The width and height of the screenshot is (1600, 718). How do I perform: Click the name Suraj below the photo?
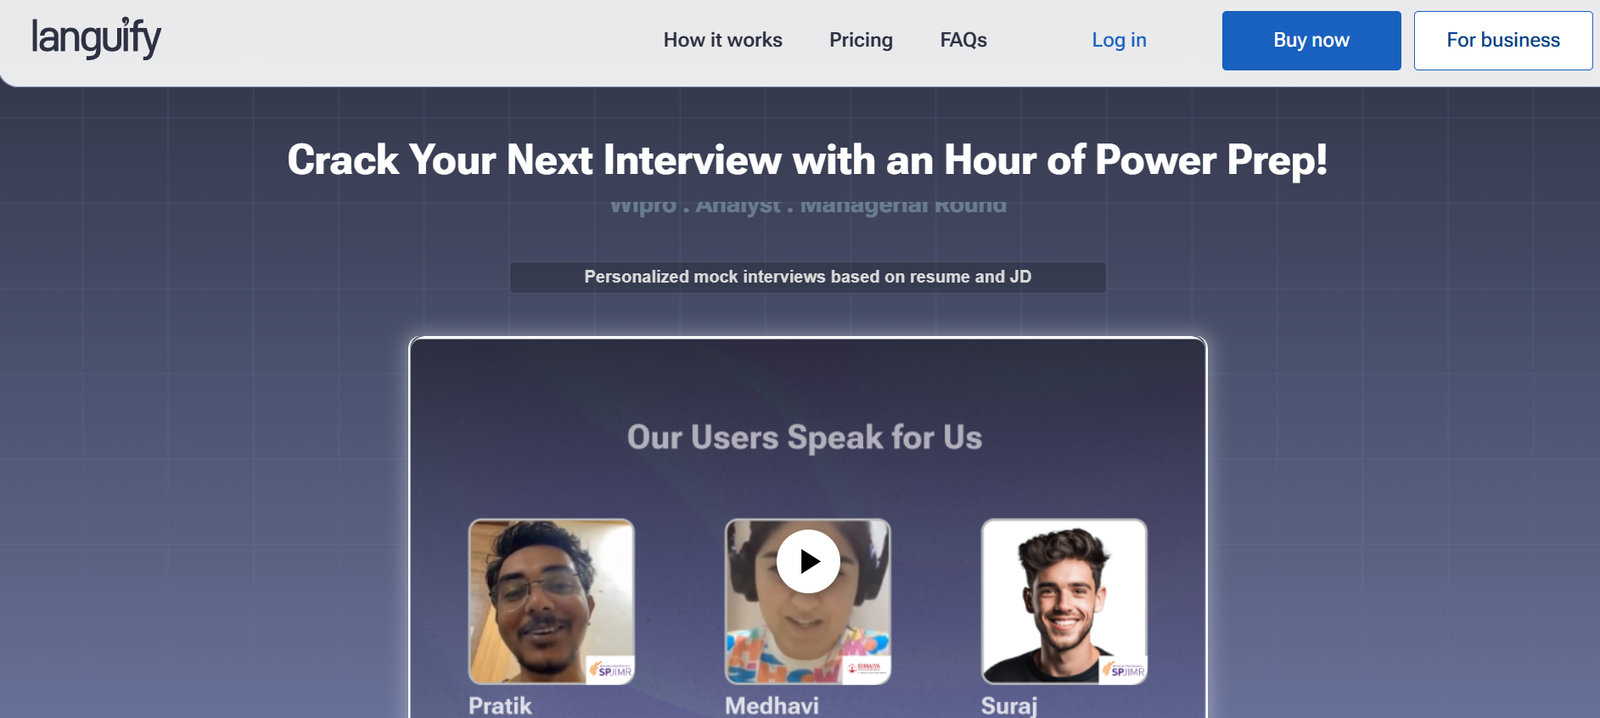(x=1009, y=706)
